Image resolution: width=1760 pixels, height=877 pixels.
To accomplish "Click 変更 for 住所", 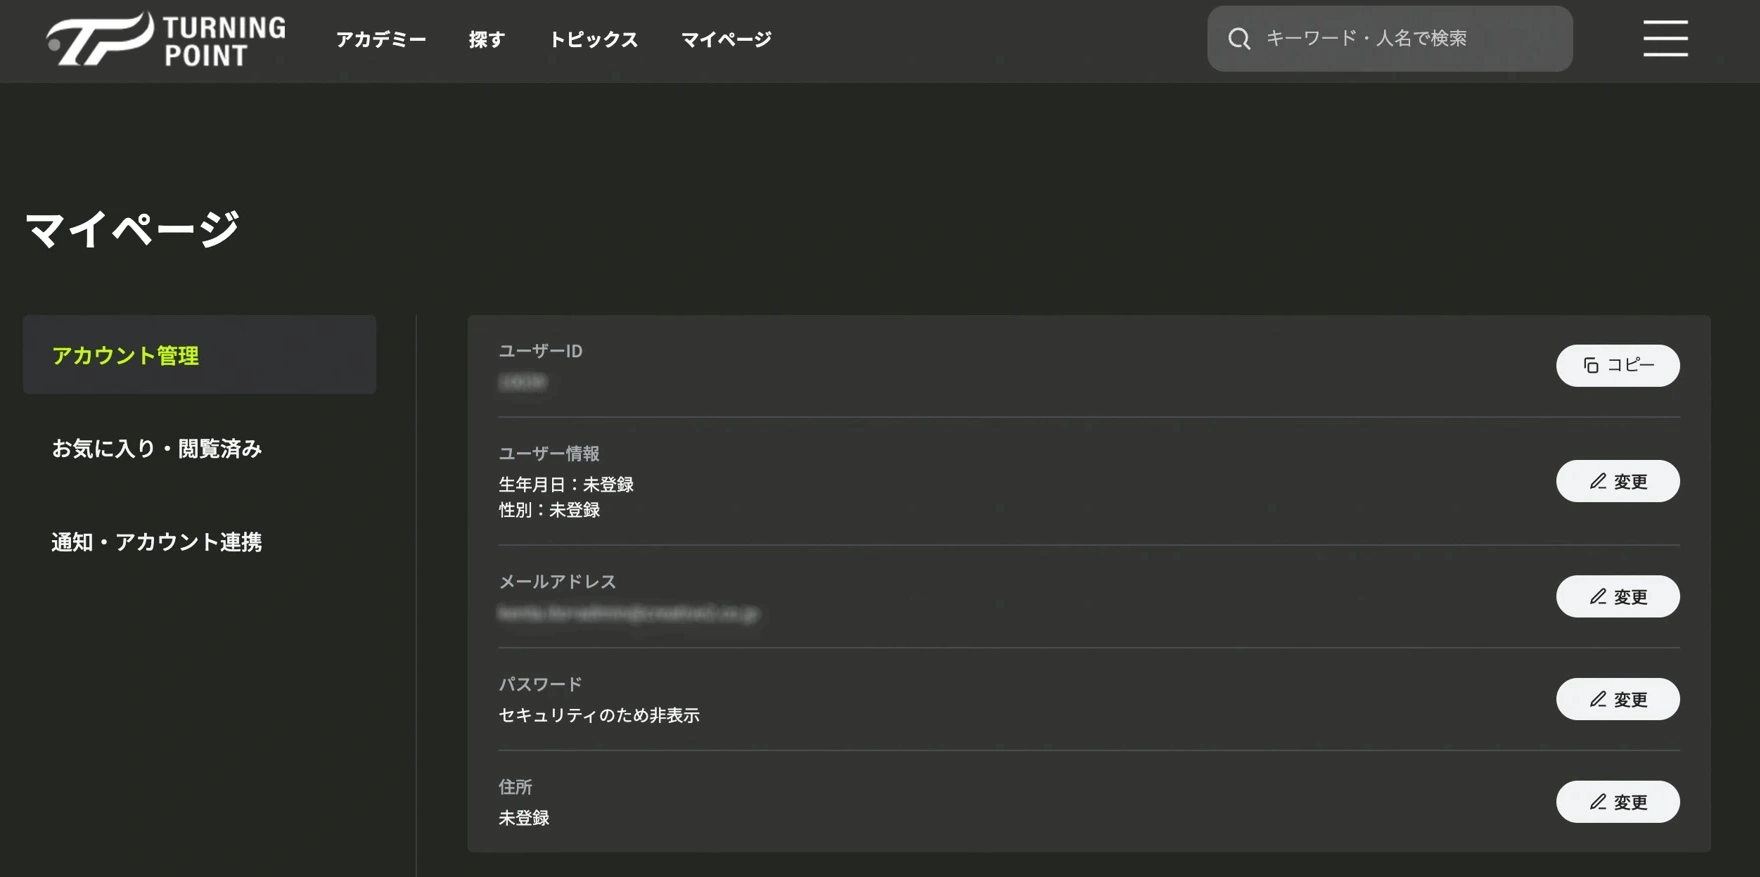I will (1617, 802).
